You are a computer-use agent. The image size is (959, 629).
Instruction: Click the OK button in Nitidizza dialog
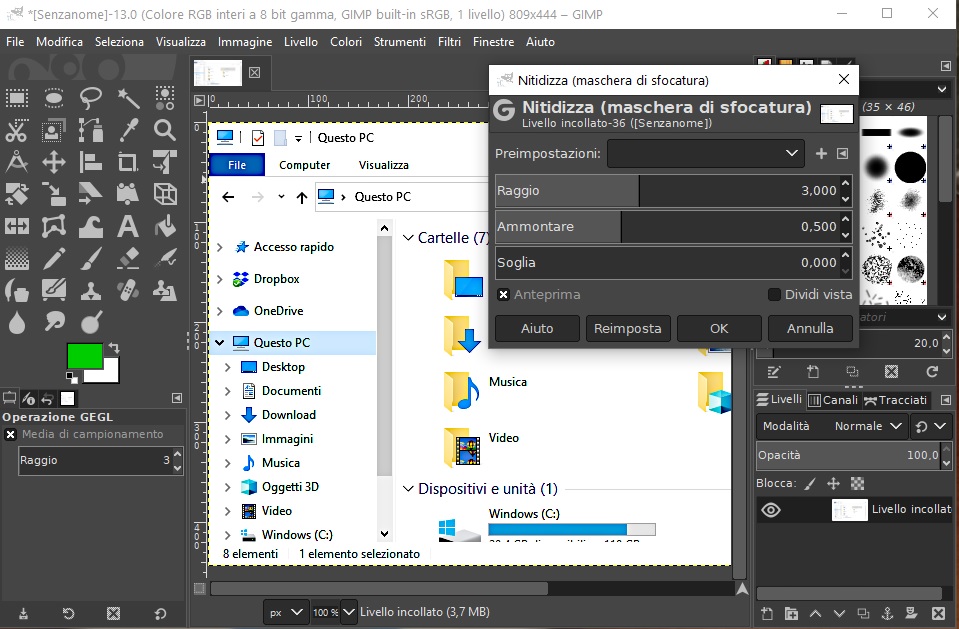click(719, 329)
